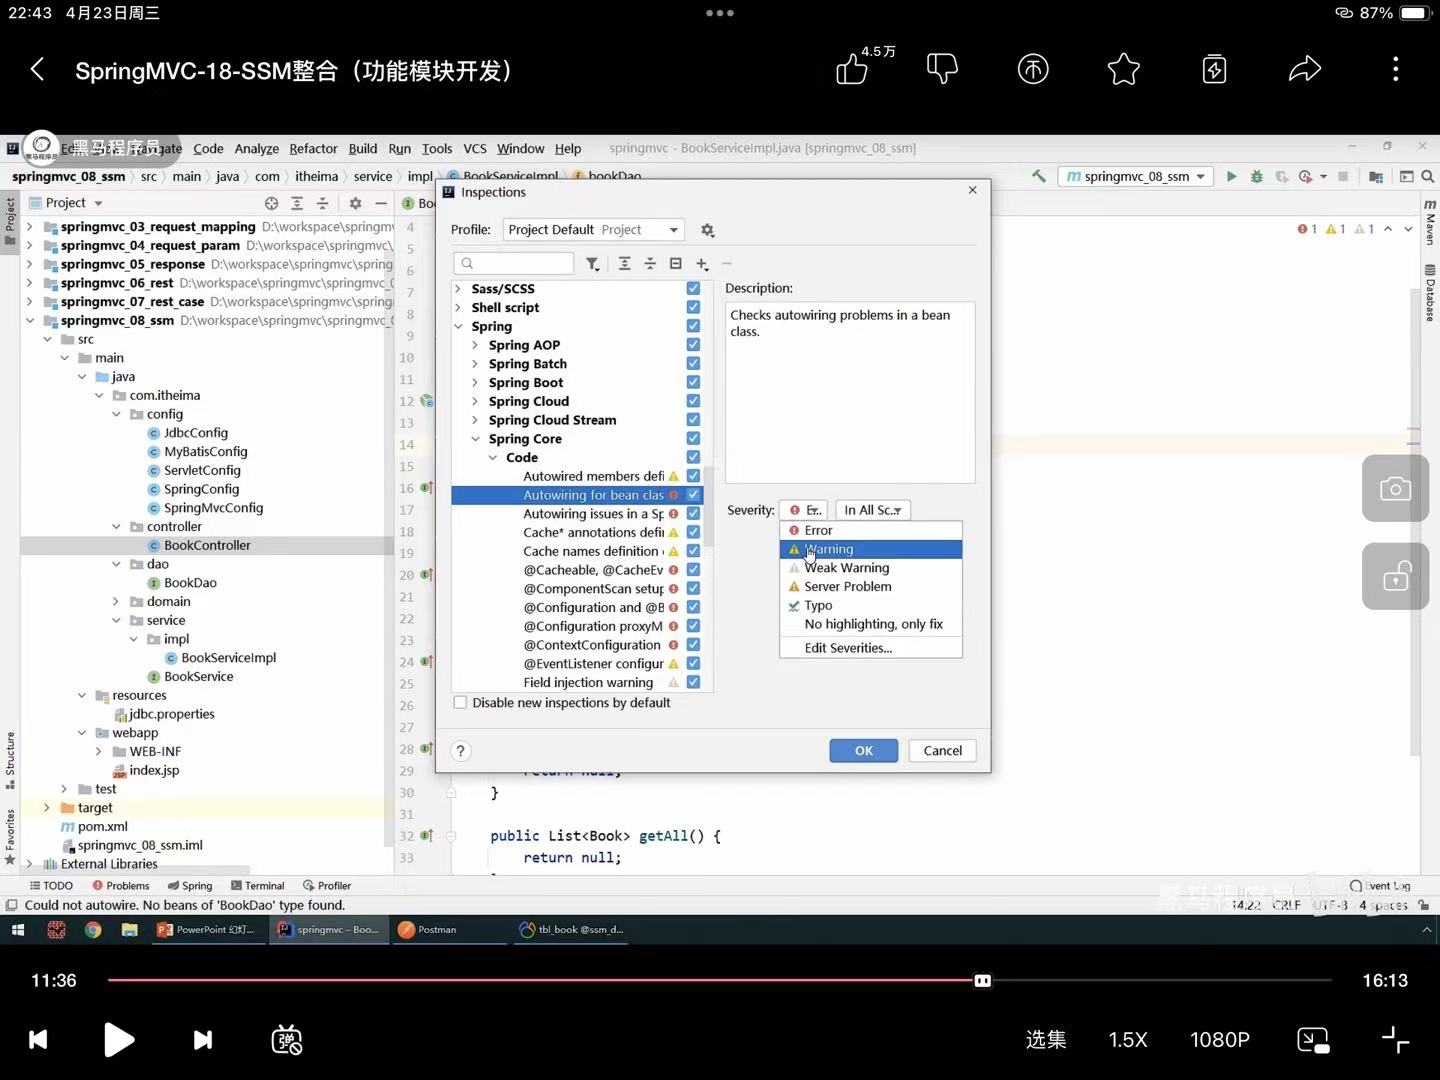1440x1080 pixels.
Task: Select Error in the severity list
Action: tap(871, 530)
